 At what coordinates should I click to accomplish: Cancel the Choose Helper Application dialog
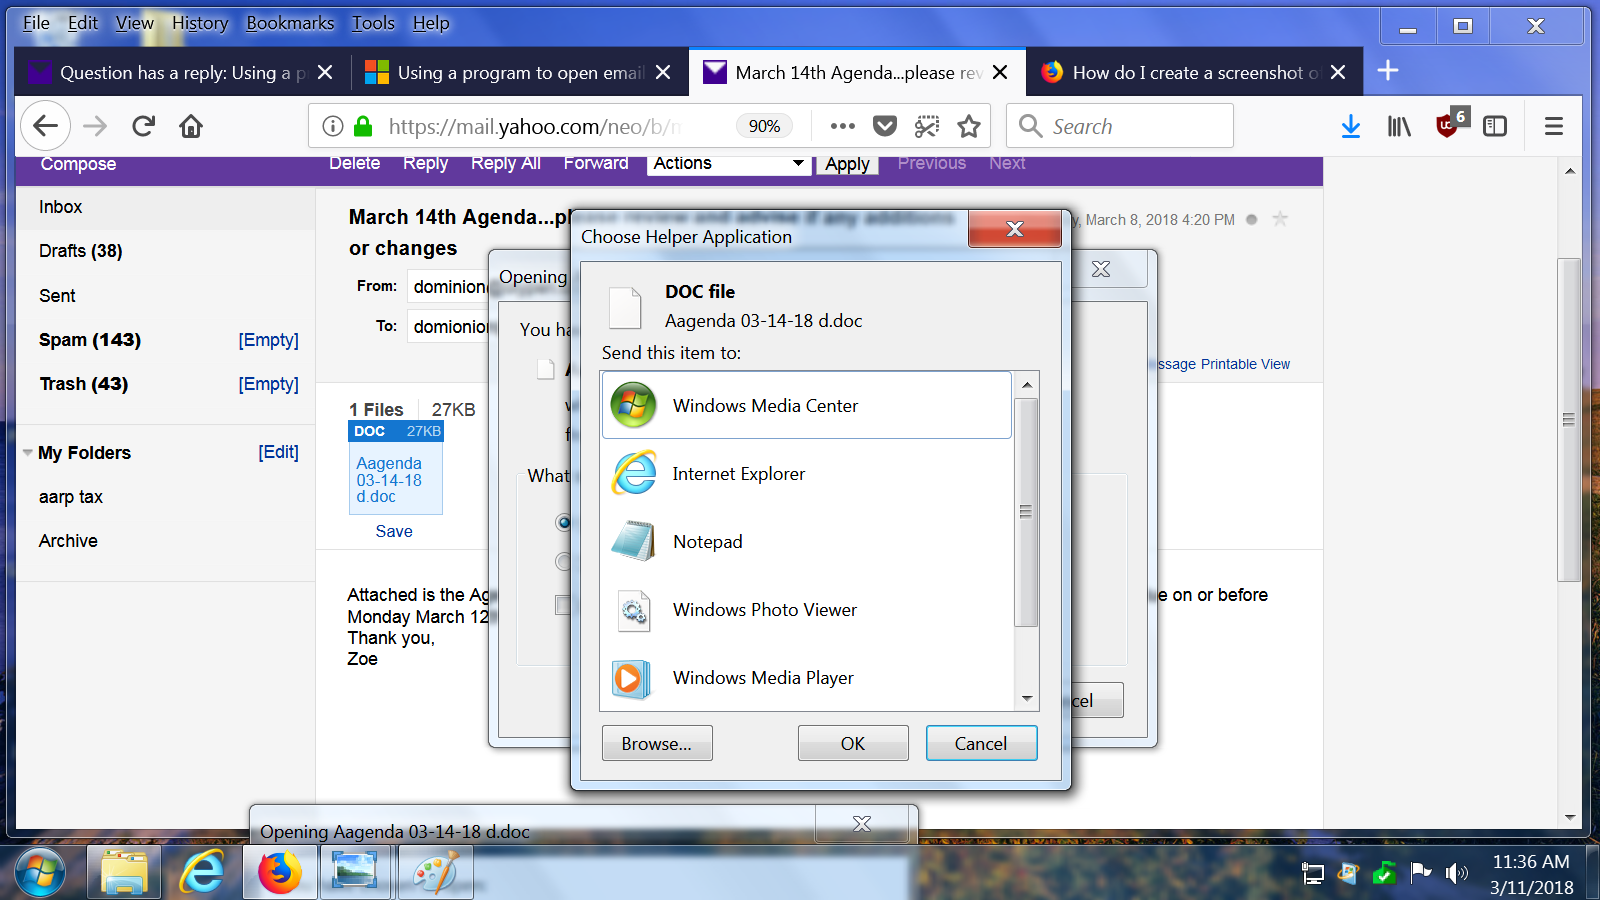981,743
